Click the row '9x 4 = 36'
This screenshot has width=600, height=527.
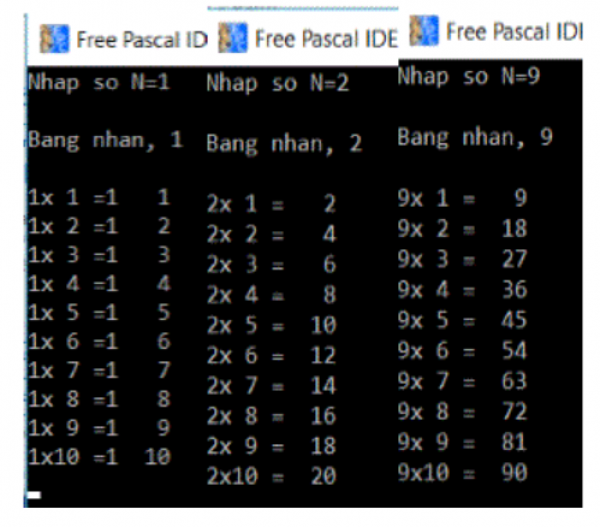(x=463, y=290)
